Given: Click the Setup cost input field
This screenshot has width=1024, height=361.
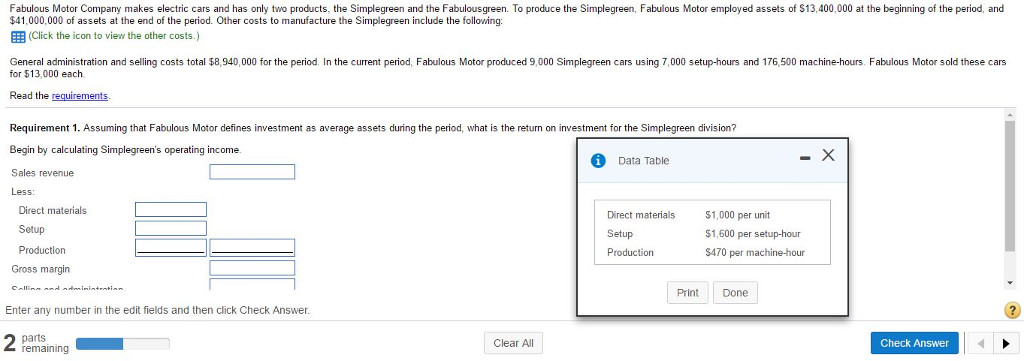Looking at the screenshot, I should click(171, 228).
